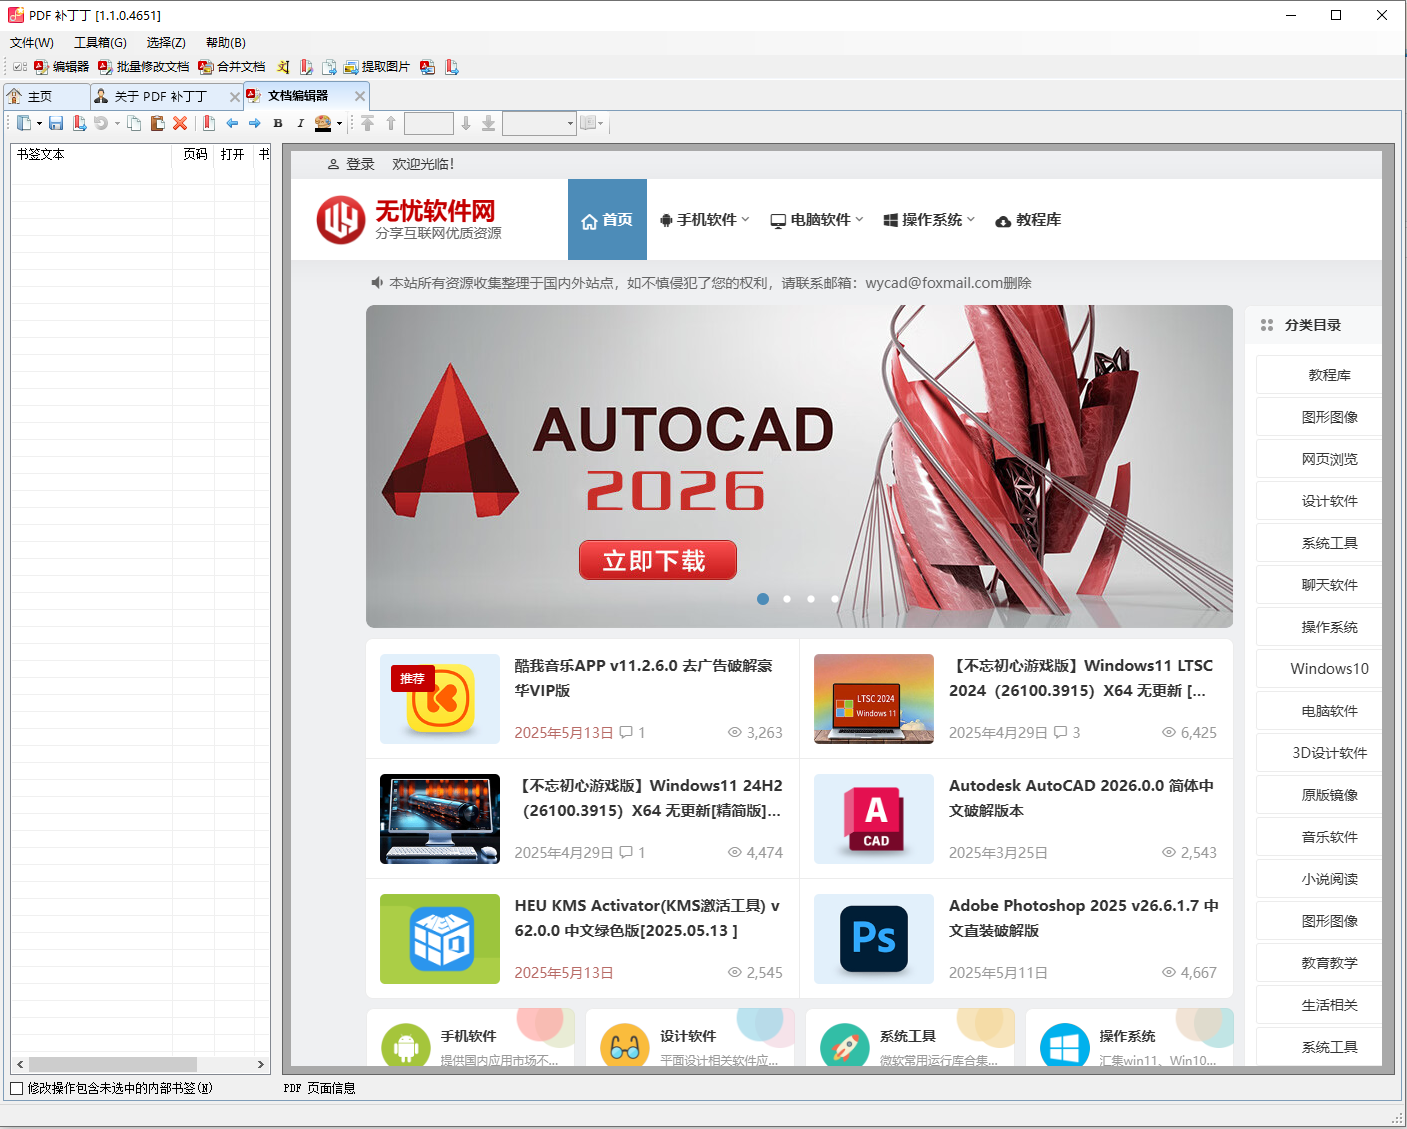Select the second carousel indicator dot
Screen dimensions: 1407x1129
pos(787,599)
